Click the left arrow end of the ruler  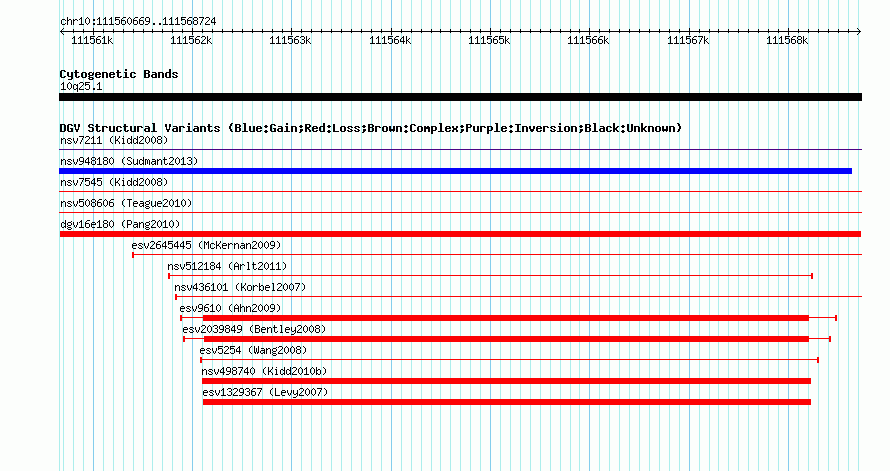62,32
